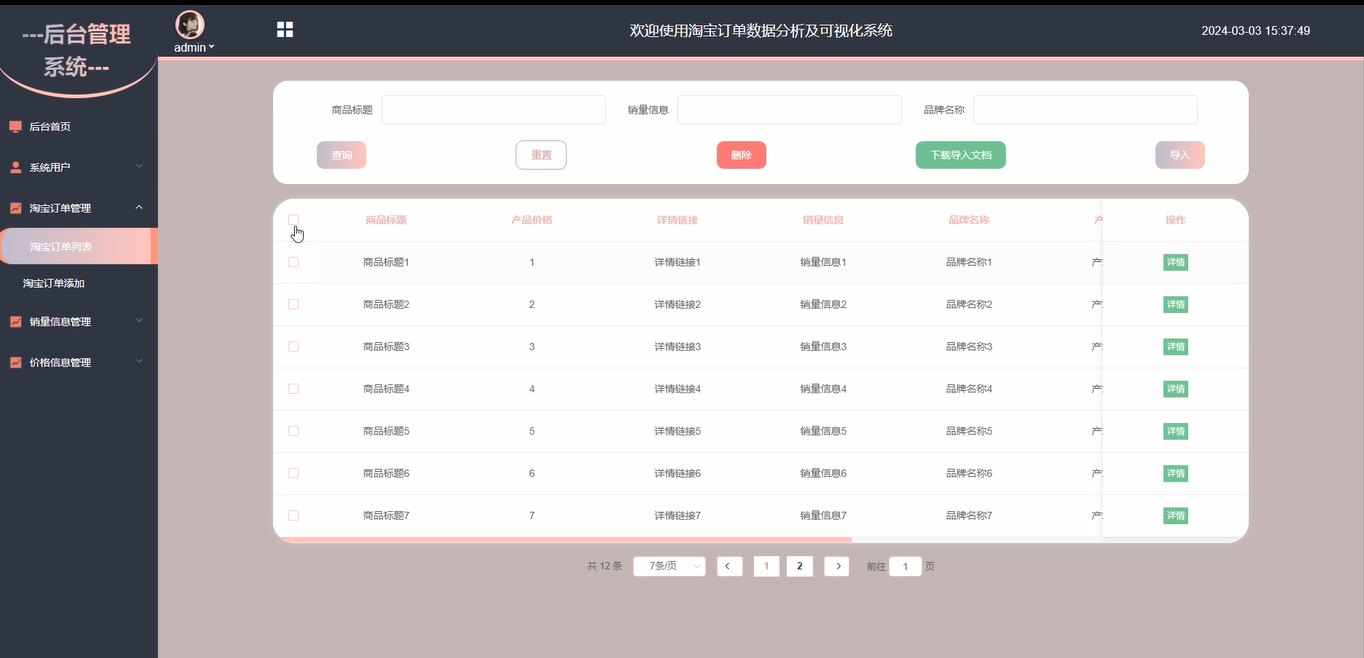Viewport: 1364px width, 658px height.
Task: Click the 下载导入文档 button
Action: (961, 155)
